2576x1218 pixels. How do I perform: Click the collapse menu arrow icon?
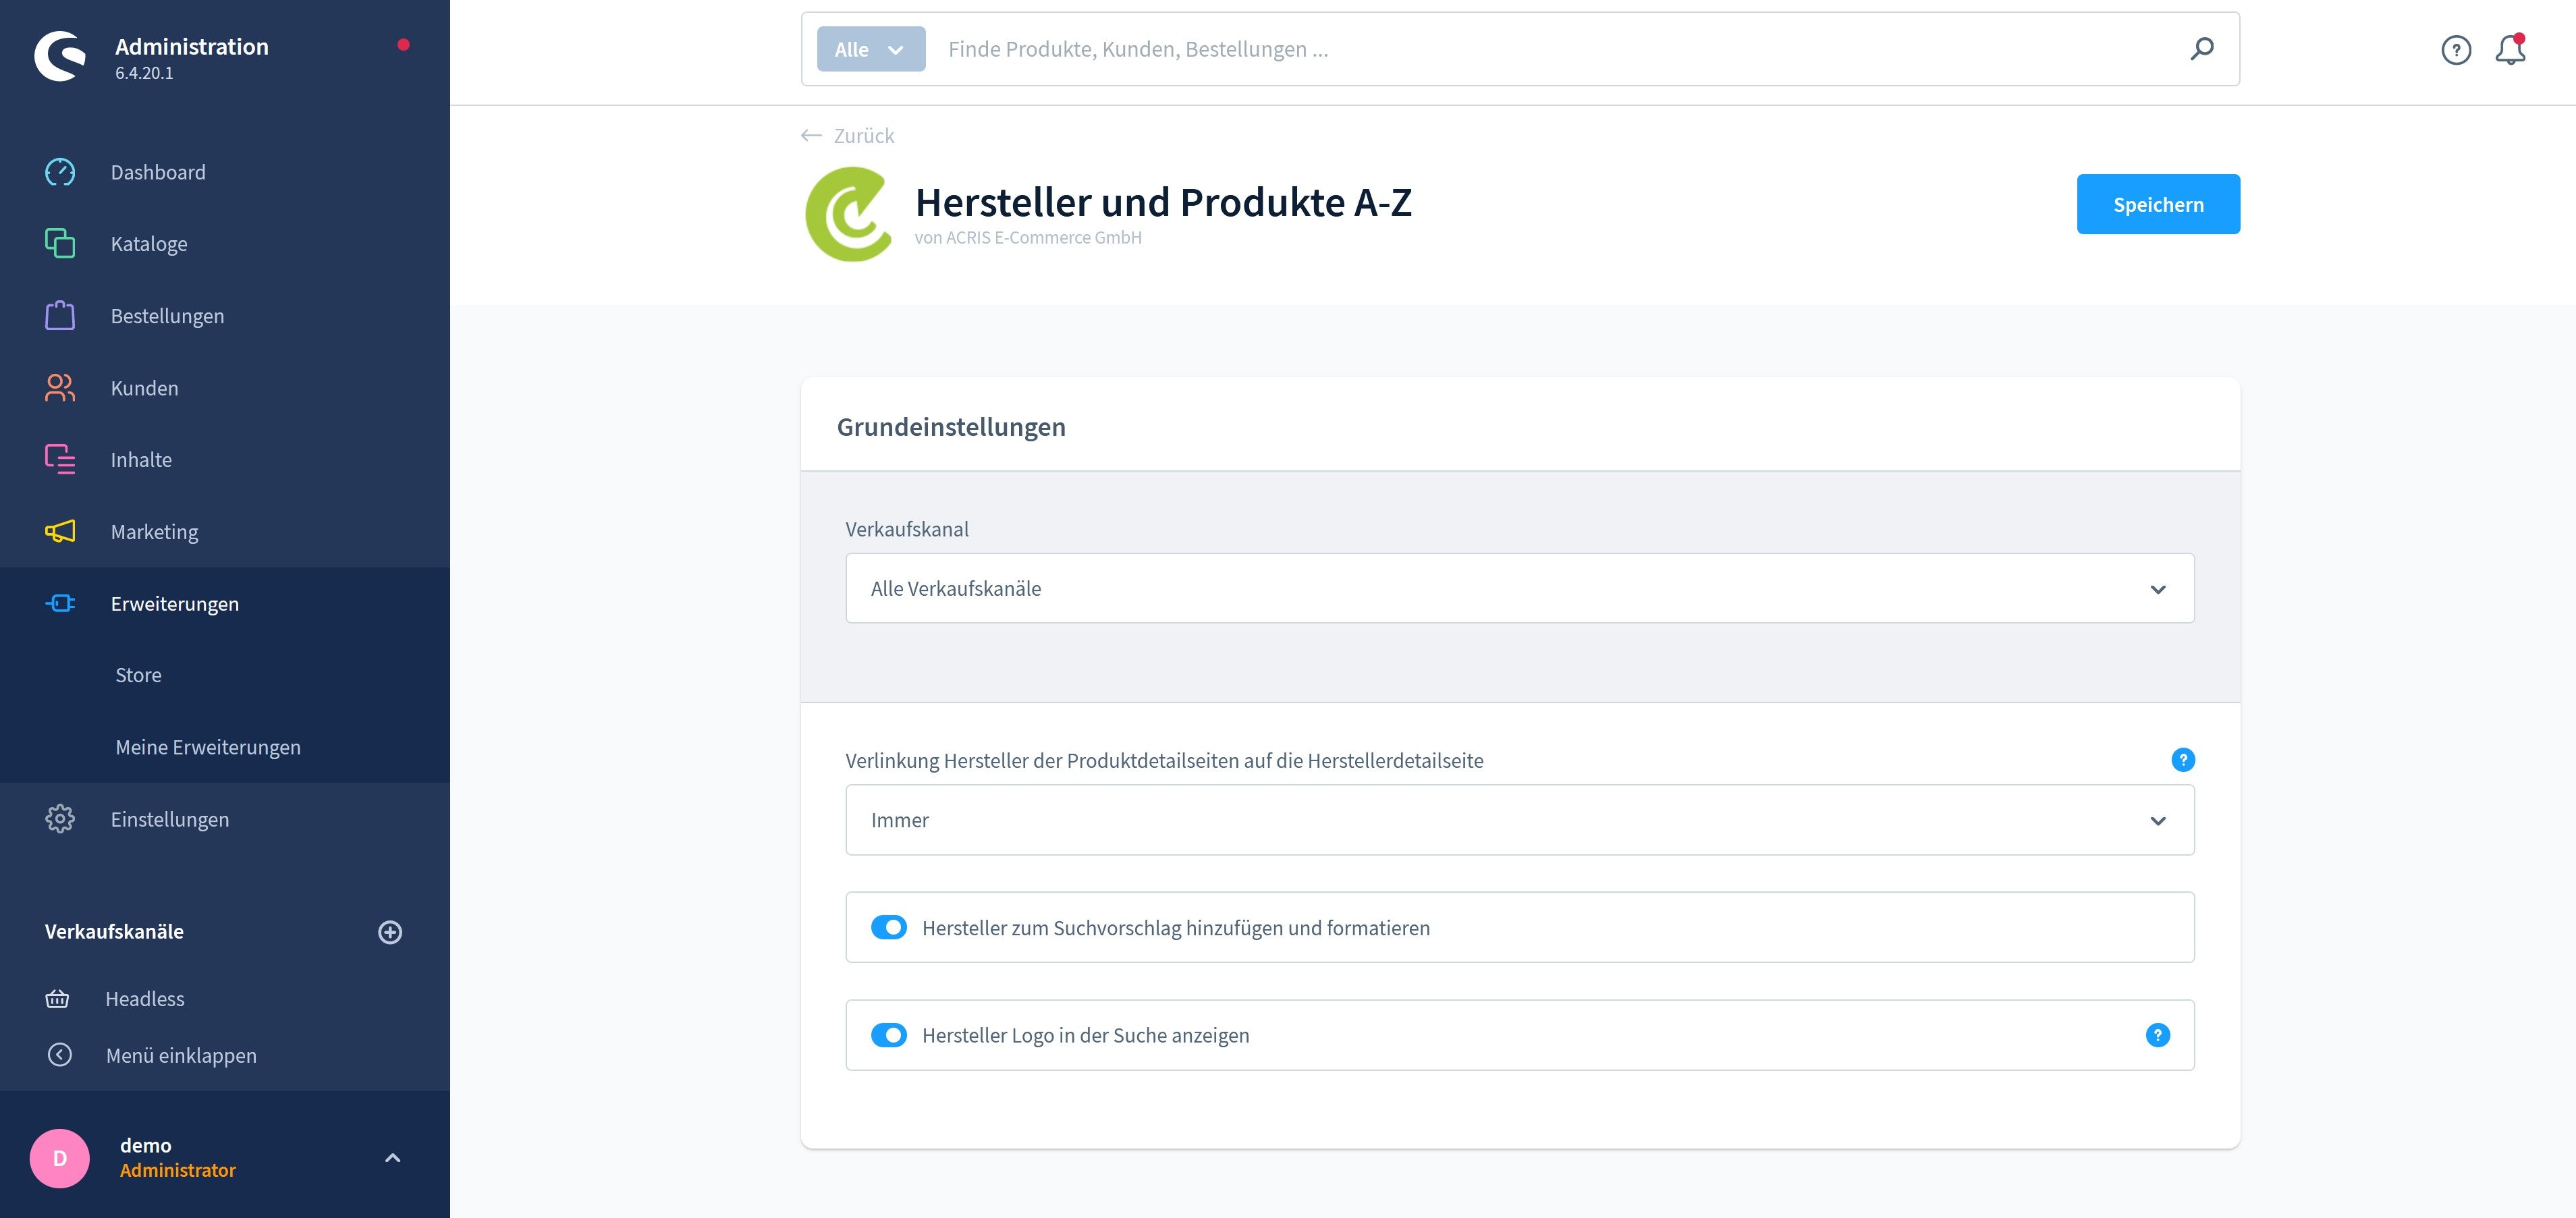(x=60, y=1055)
